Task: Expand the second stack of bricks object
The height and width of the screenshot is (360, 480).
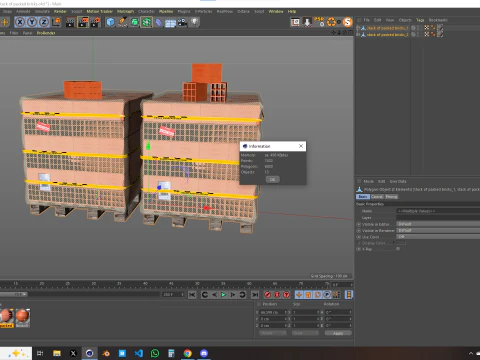Action: [358, 34]
